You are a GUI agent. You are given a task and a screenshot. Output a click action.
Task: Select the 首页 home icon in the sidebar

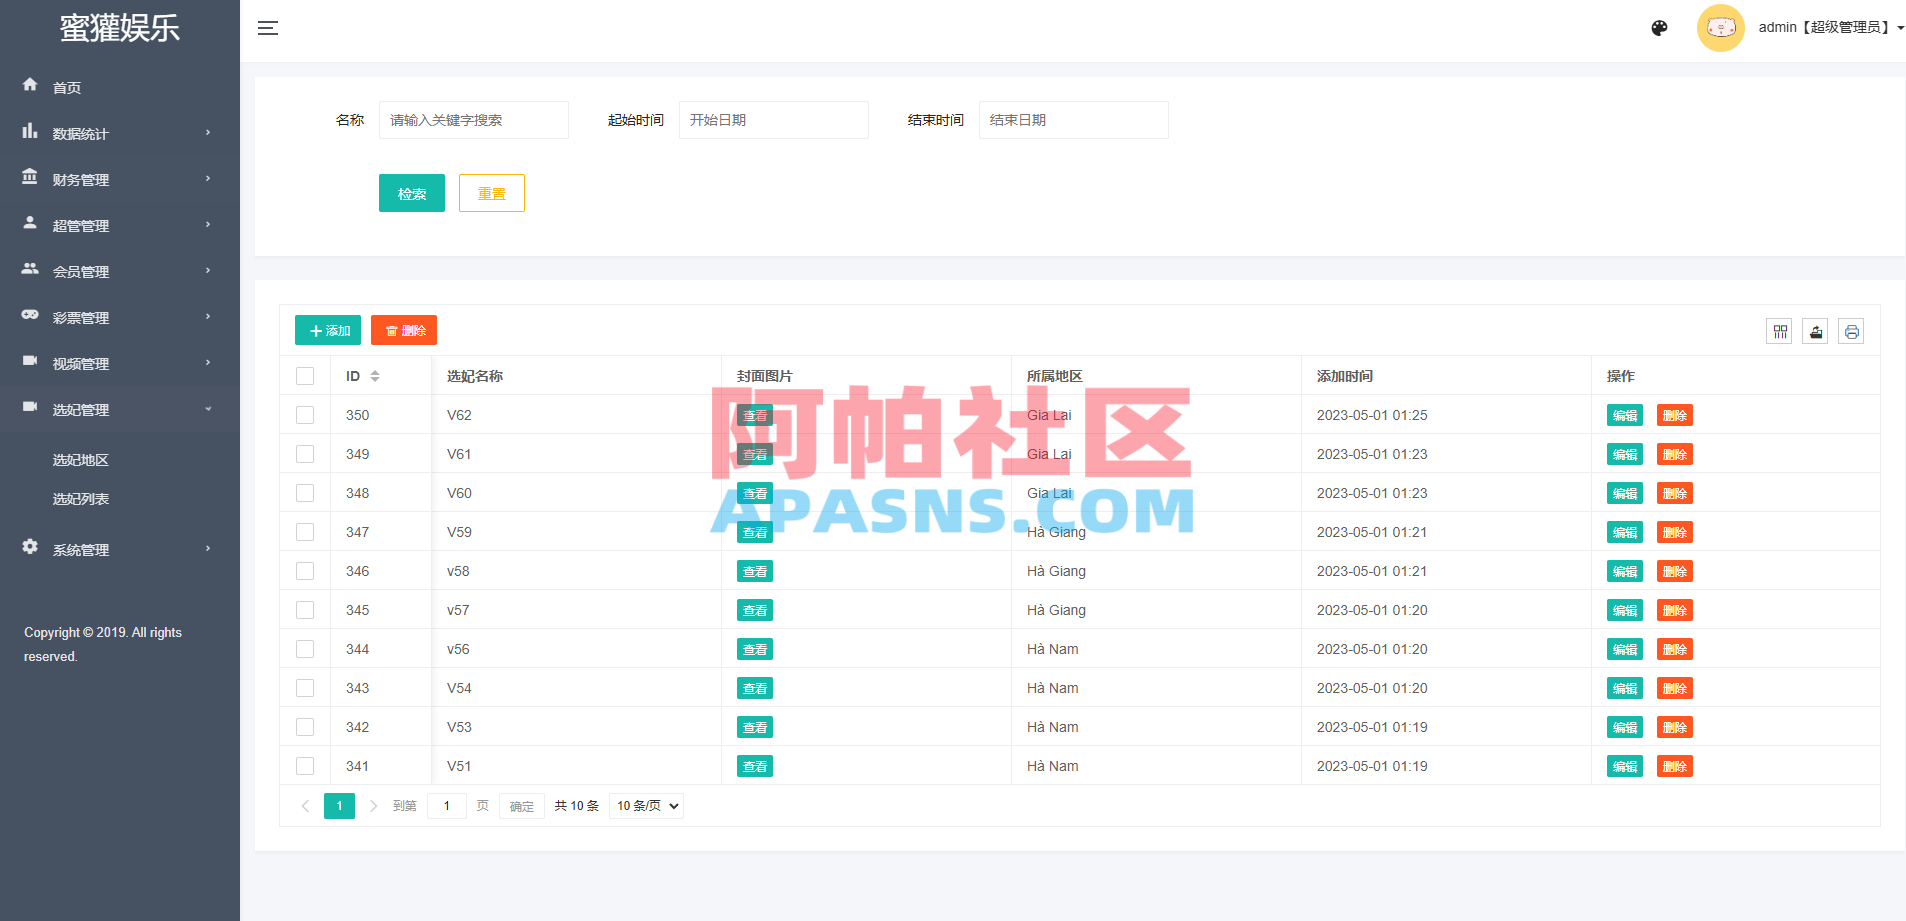(30, 86)
